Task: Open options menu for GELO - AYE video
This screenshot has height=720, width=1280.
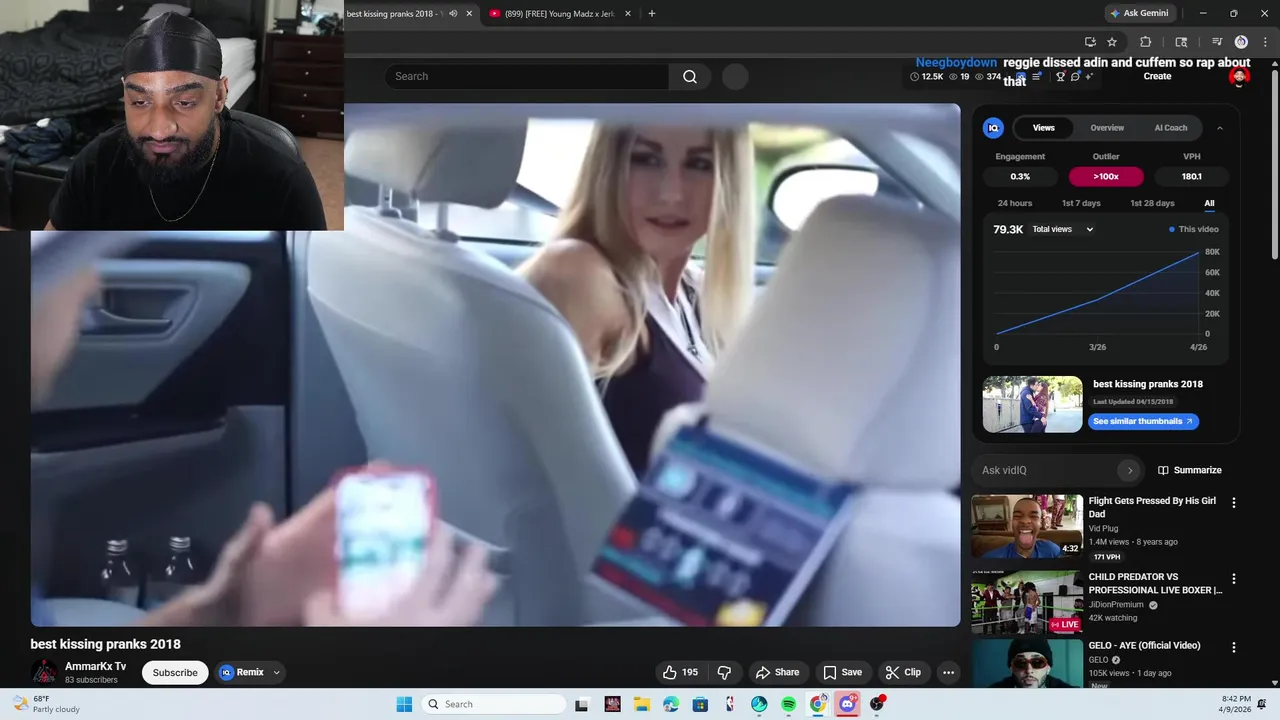Action: (x=1233, y=648)
